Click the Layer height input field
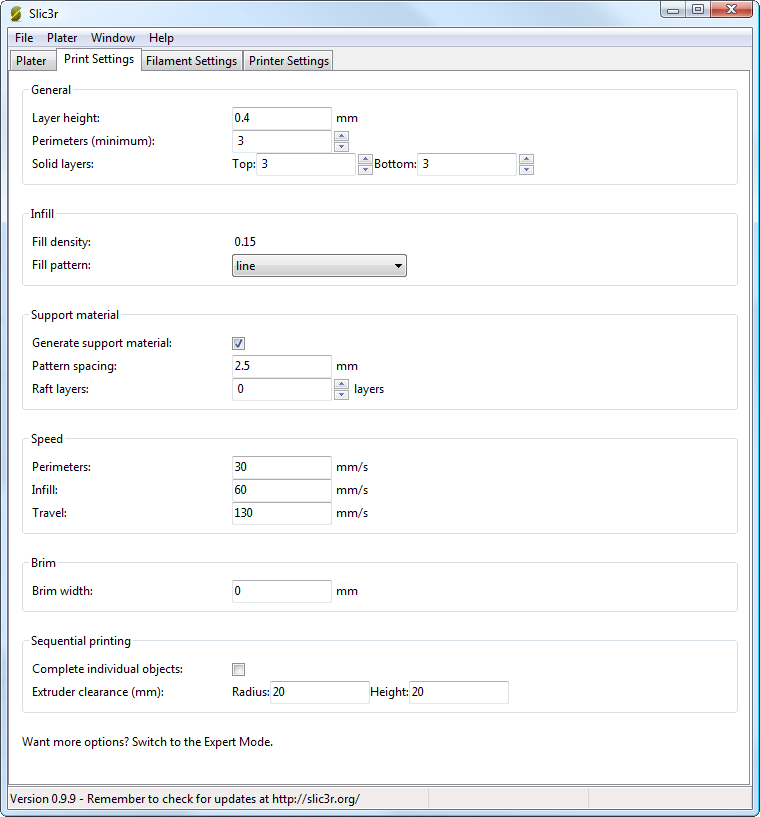The height and width of the screenshot is (817, 760). pyautogui.click(x=282, y=118)
